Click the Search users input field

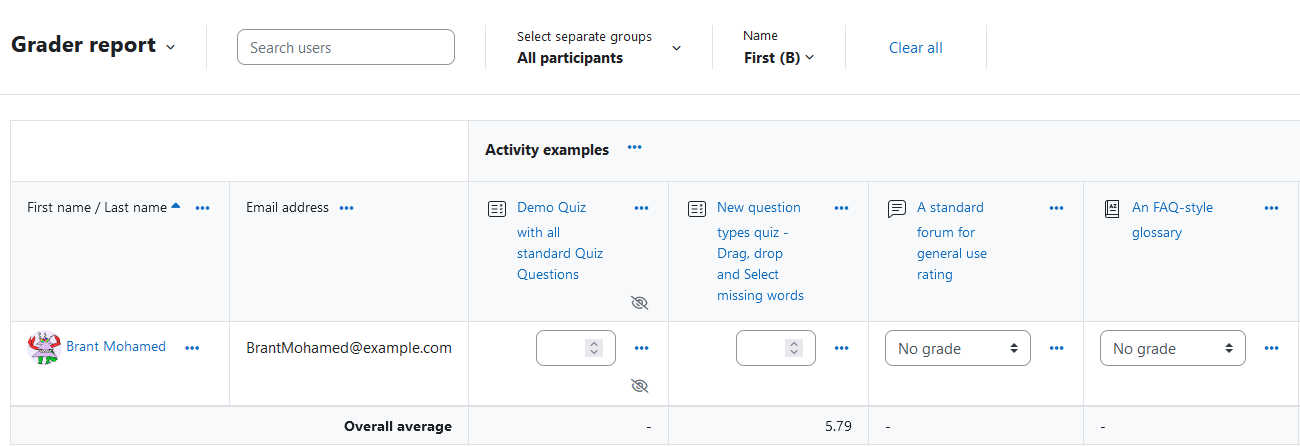click(x=346, y=47)
